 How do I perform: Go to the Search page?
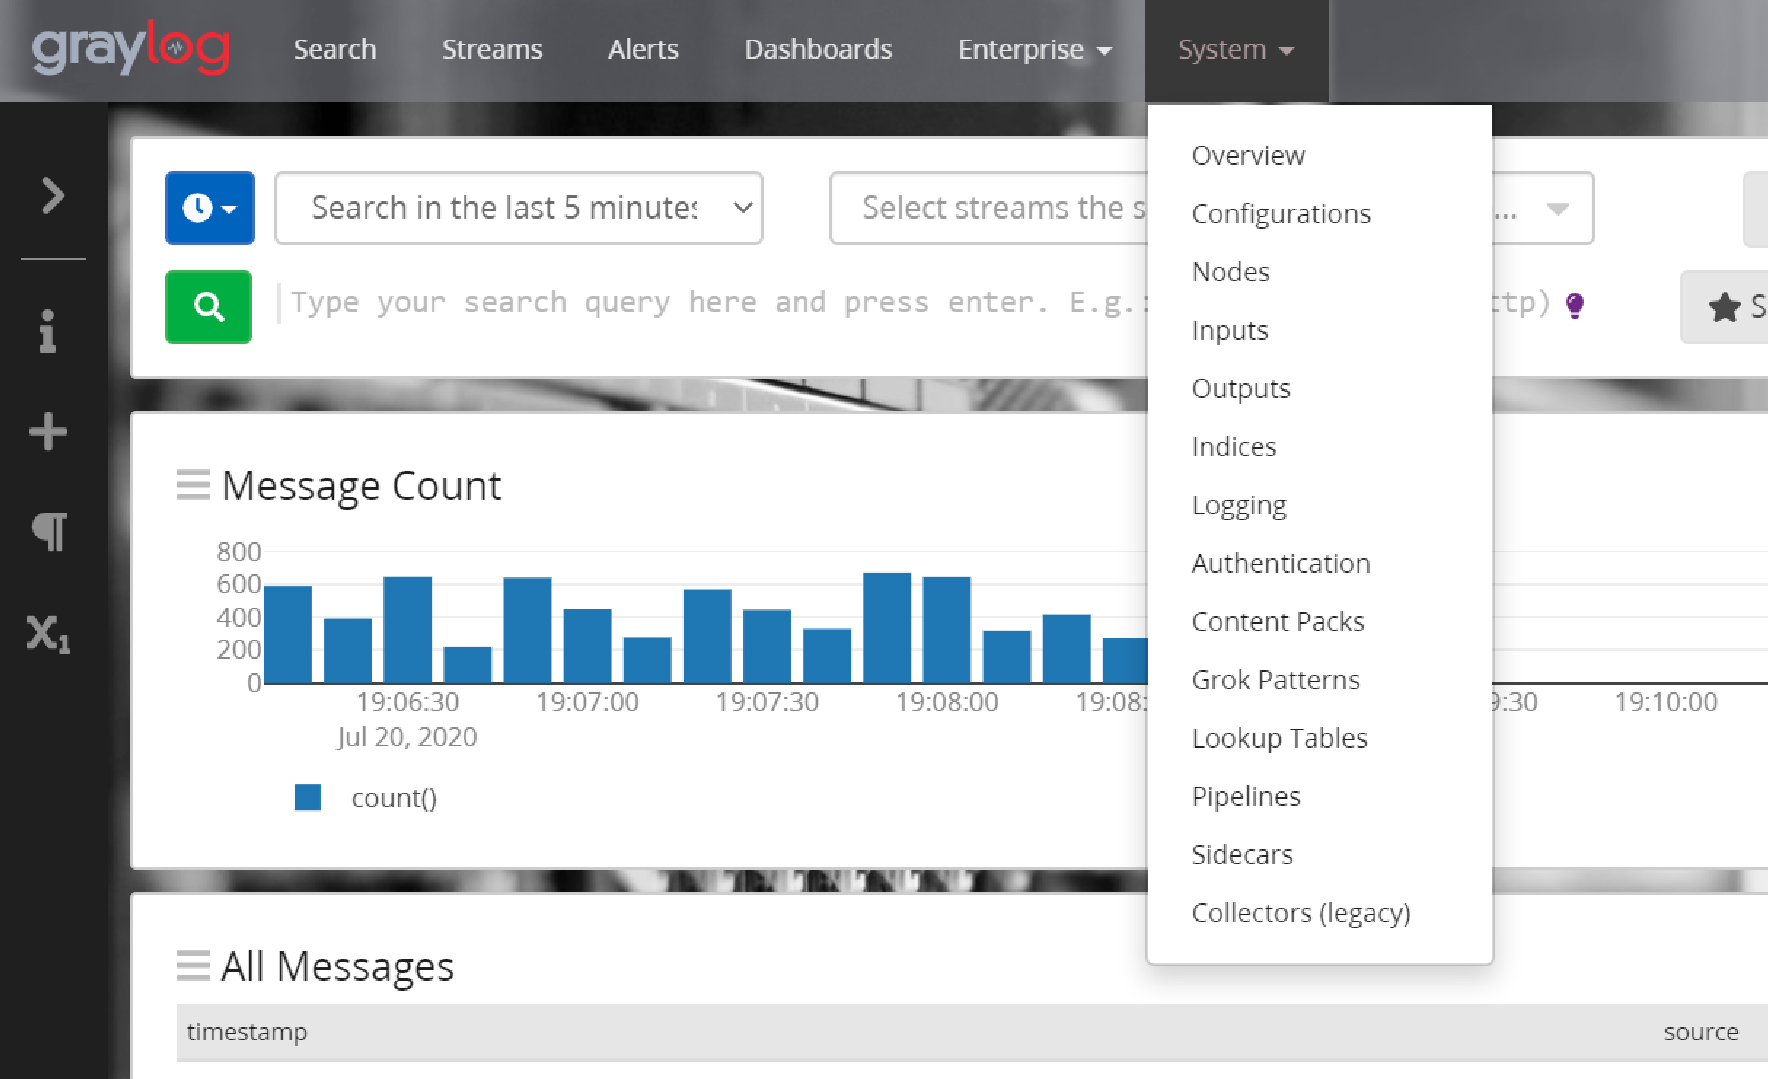tap(335, 49)
